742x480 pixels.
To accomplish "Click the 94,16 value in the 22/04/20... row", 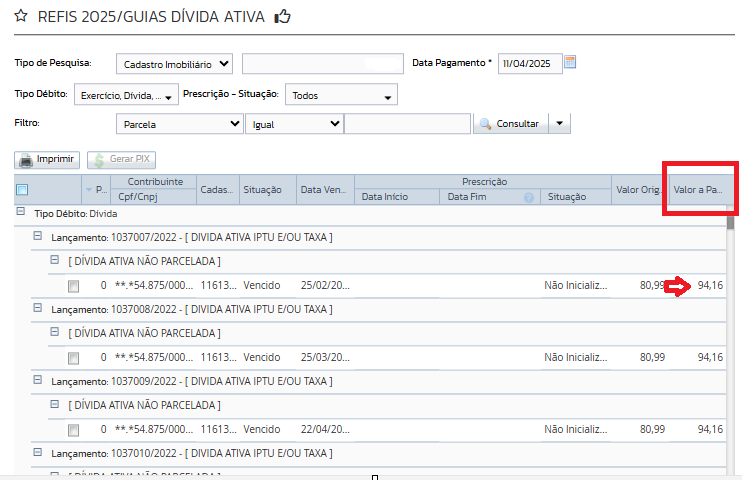I will point(710,429).
